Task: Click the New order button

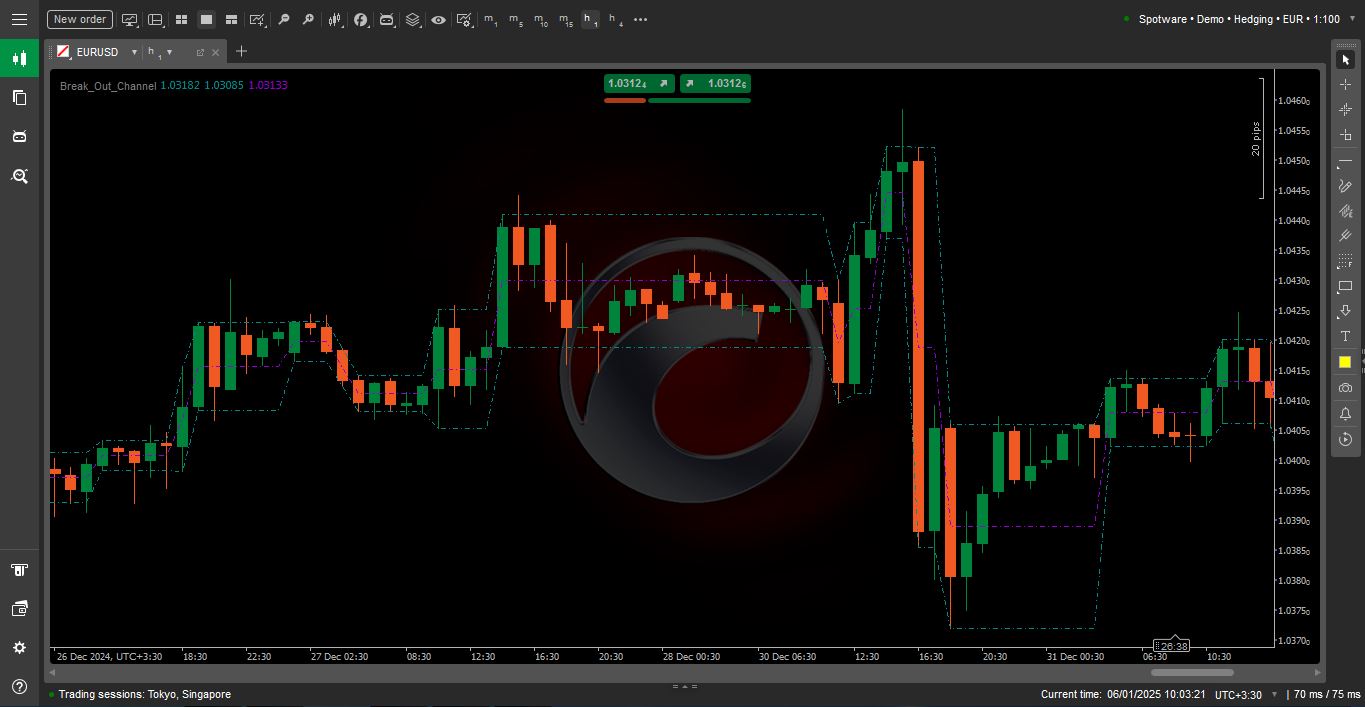Action: pyautogui.click(x=79, y=19)
